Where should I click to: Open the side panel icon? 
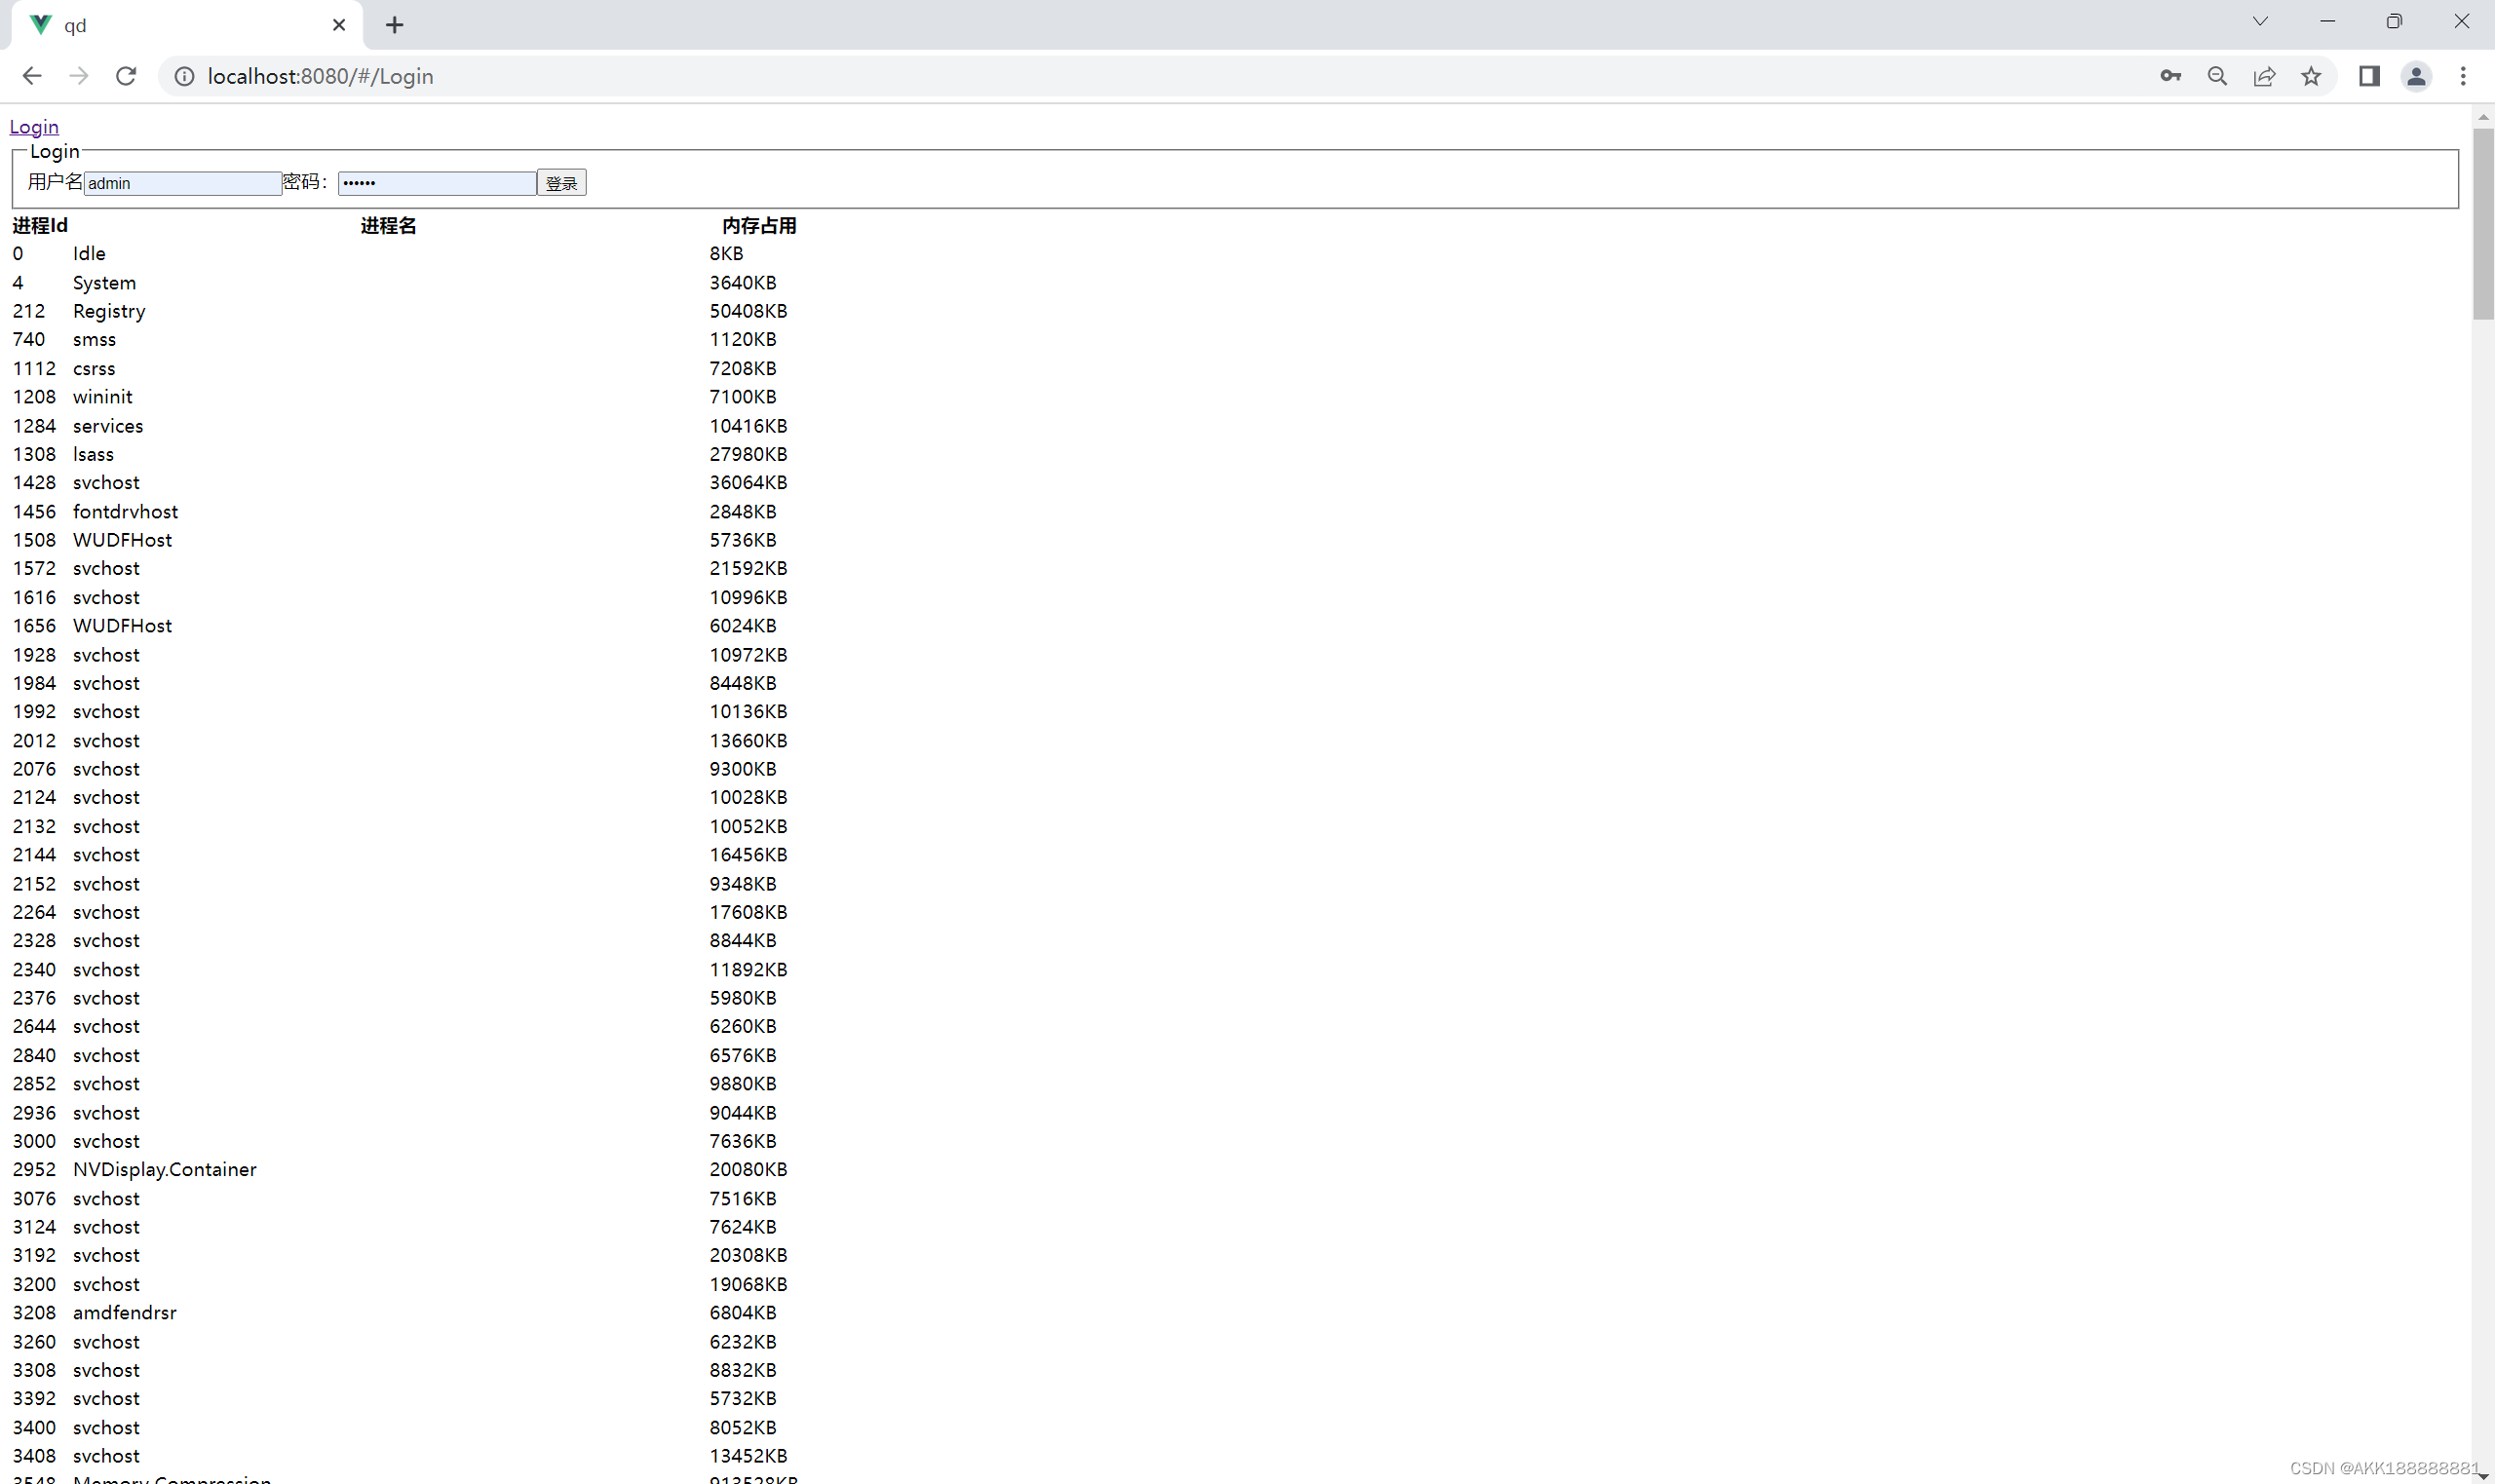[x=2368, y=76]
